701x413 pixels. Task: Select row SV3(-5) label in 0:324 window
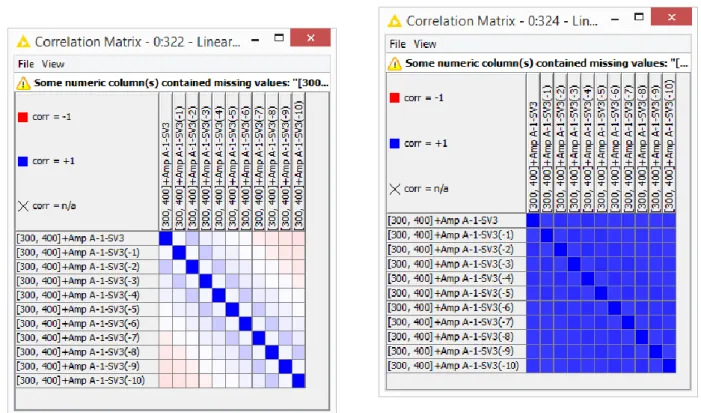pos(456,293)
